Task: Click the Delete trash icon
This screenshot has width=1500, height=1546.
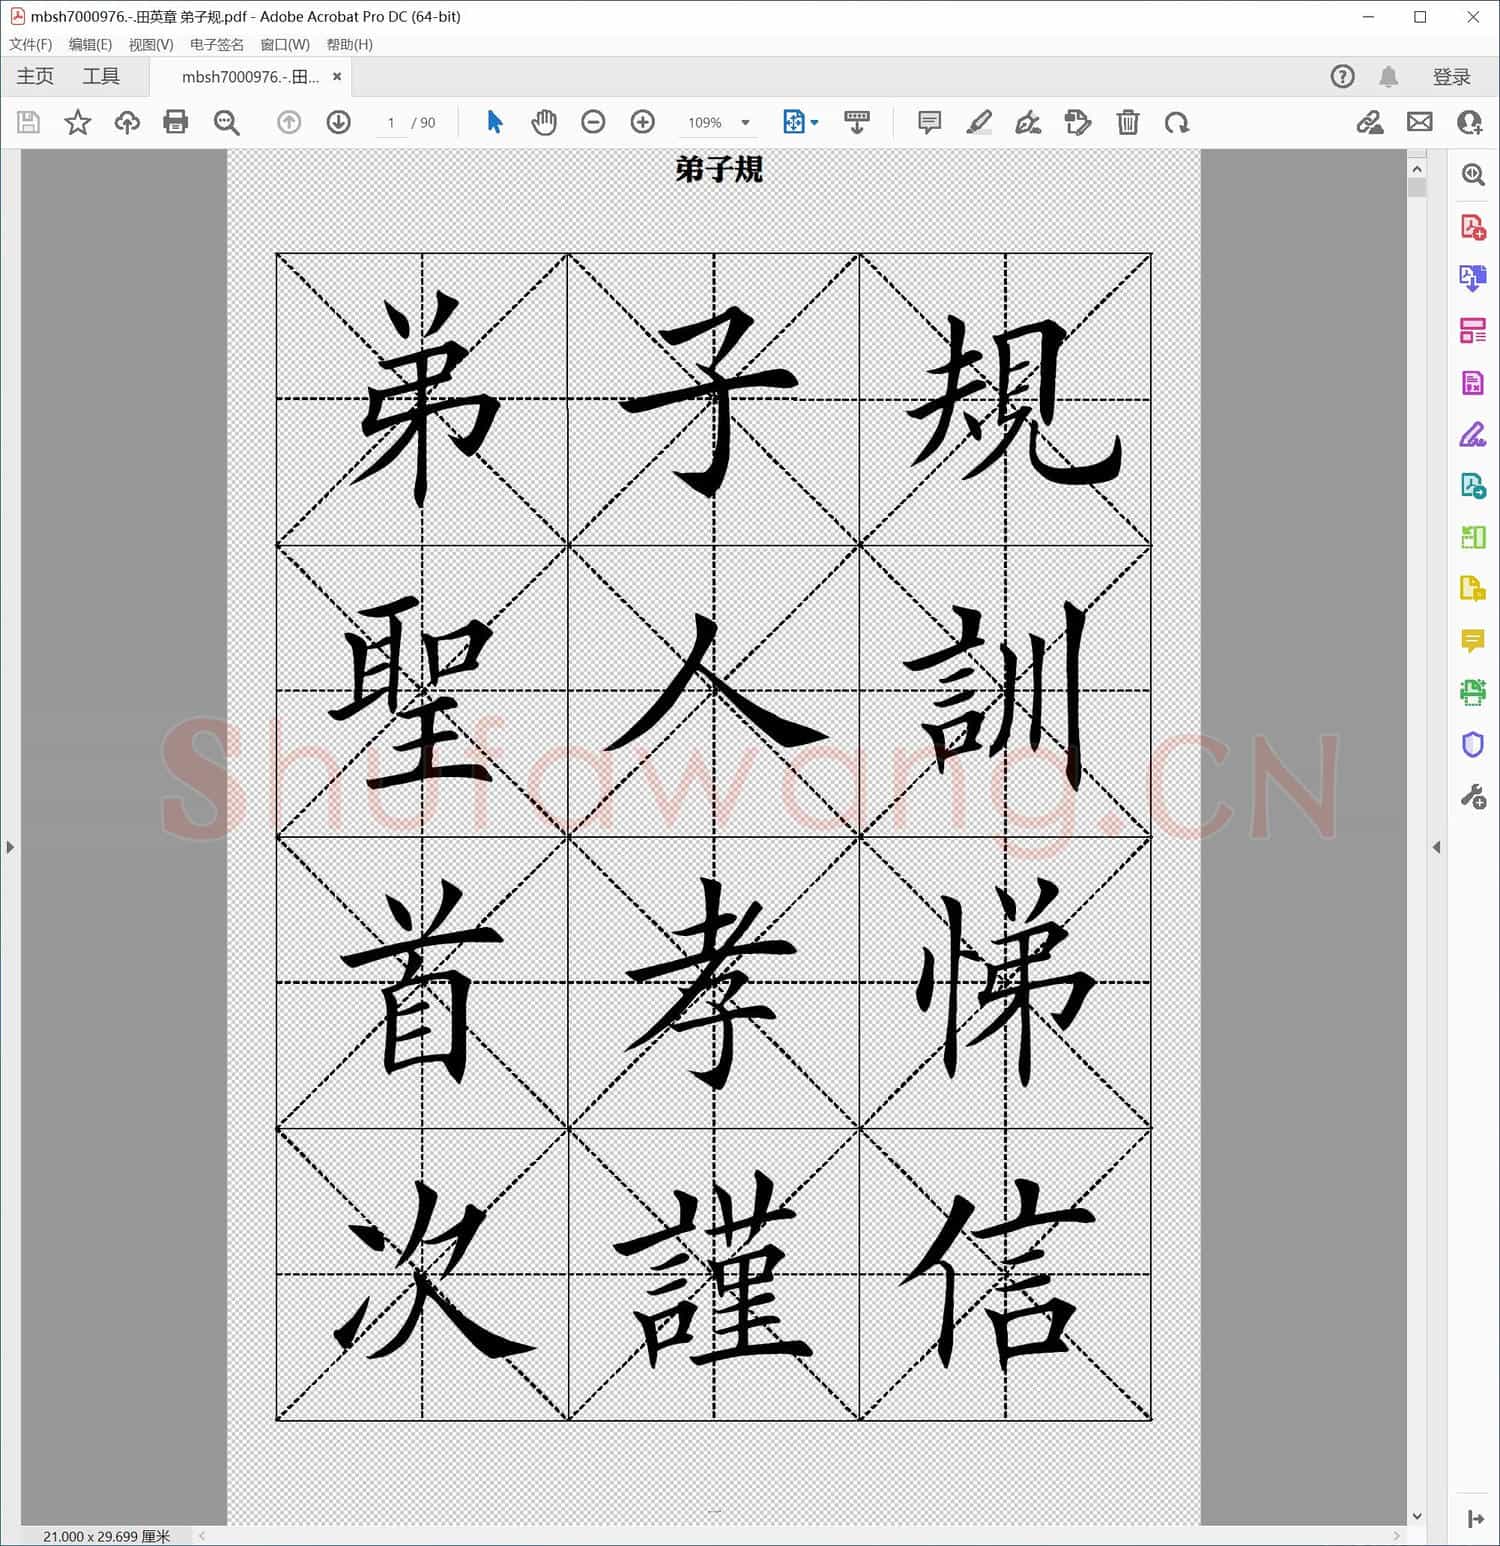Action: click(1128, 122)
